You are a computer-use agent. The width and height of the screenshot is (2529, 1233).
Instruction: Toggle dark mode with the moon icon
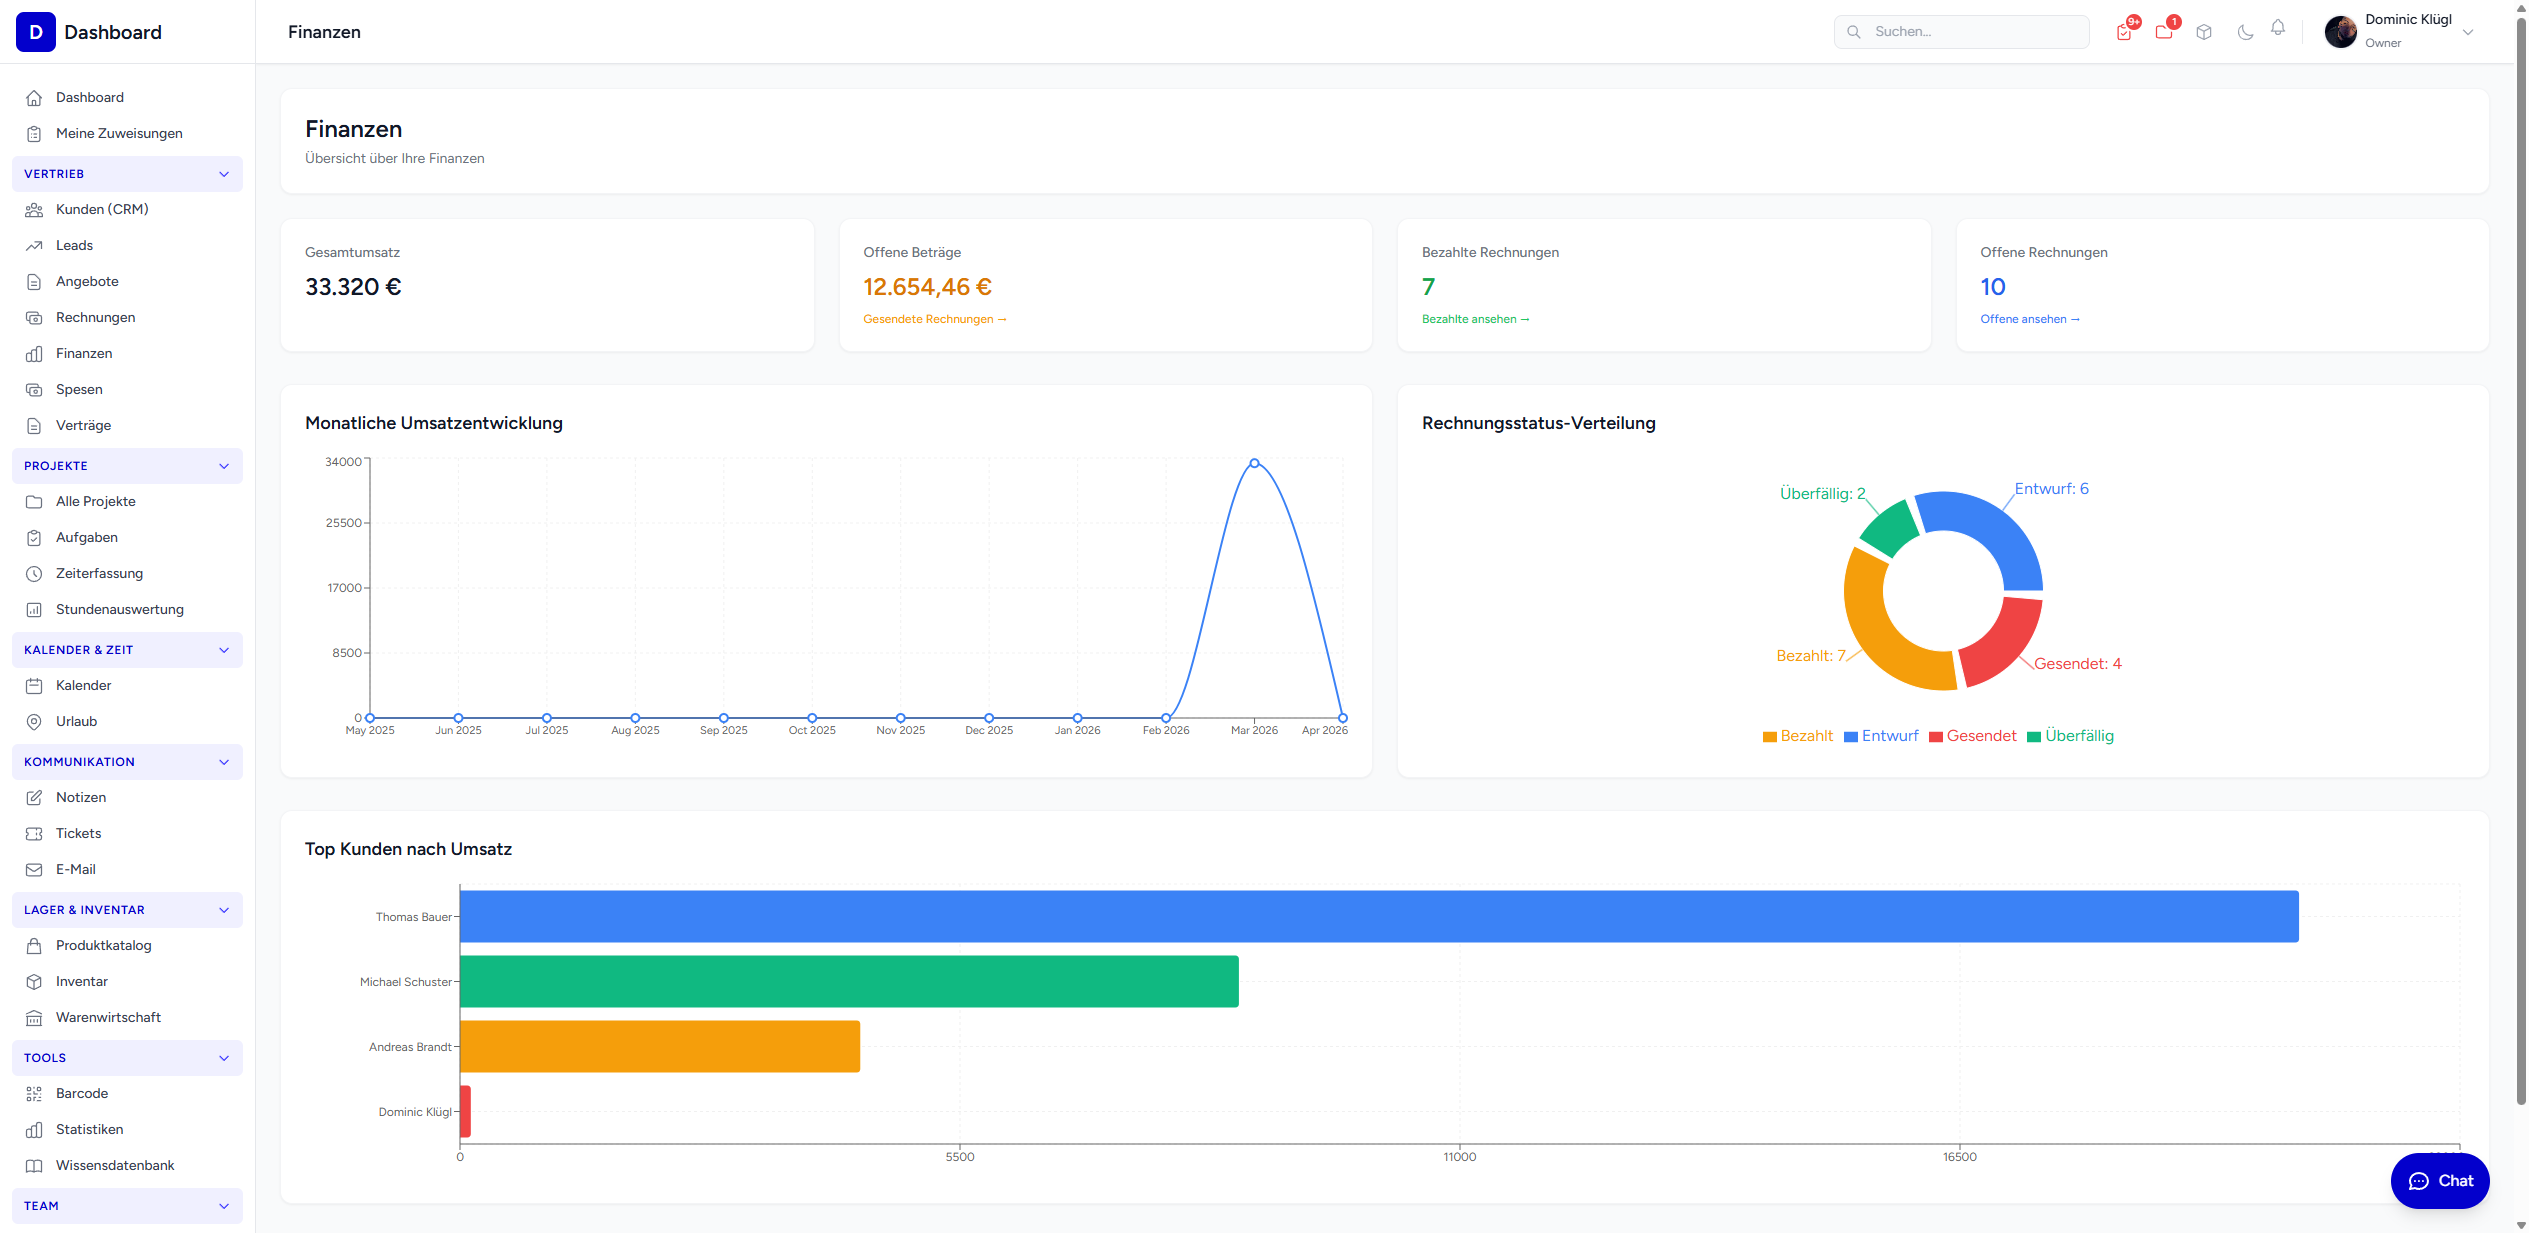(x=2245, y=32)
